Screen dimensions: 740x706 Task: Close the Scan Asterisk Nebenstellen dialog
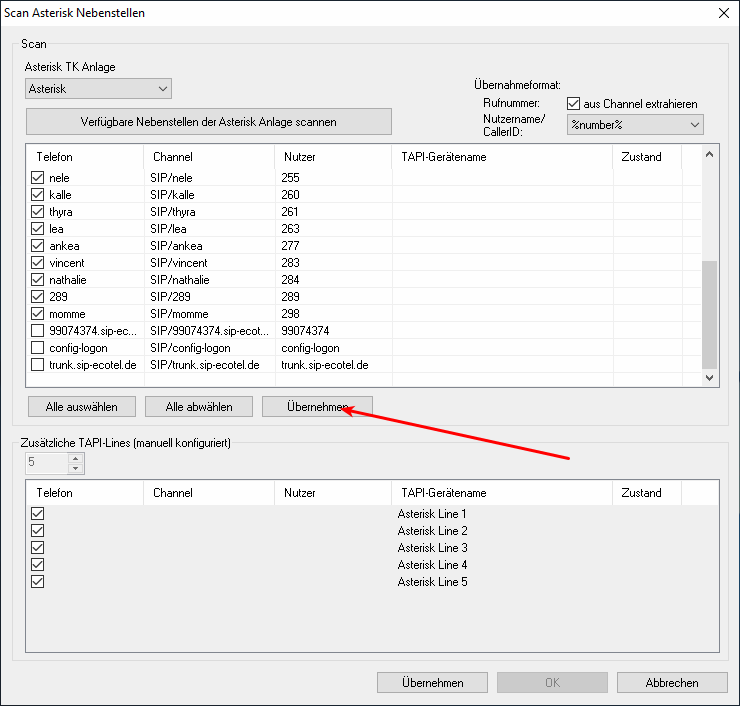pos(723,13)
